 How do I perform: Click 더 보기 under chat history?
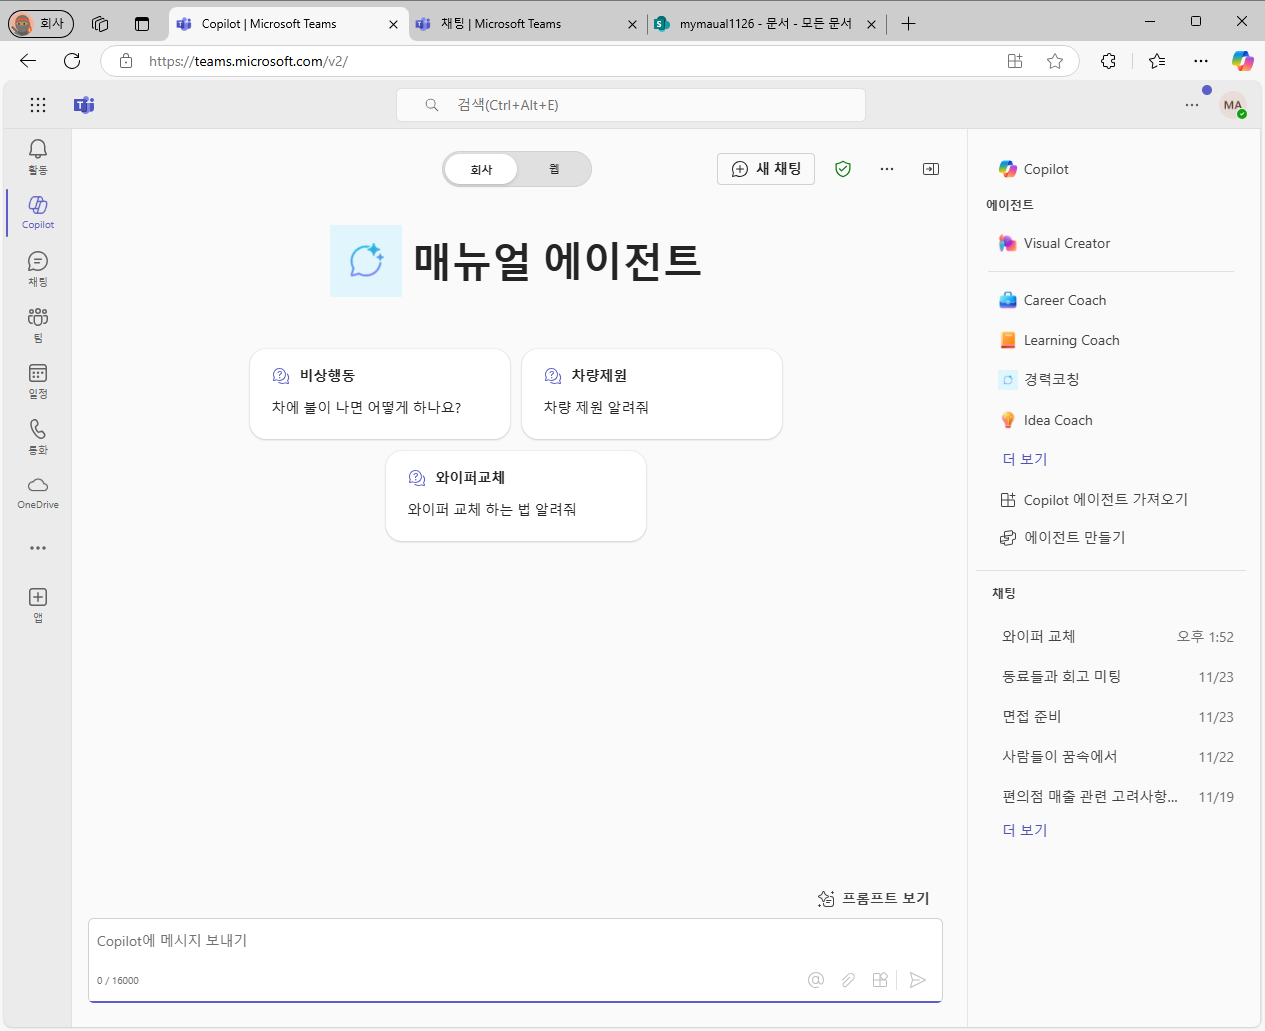1025,830
